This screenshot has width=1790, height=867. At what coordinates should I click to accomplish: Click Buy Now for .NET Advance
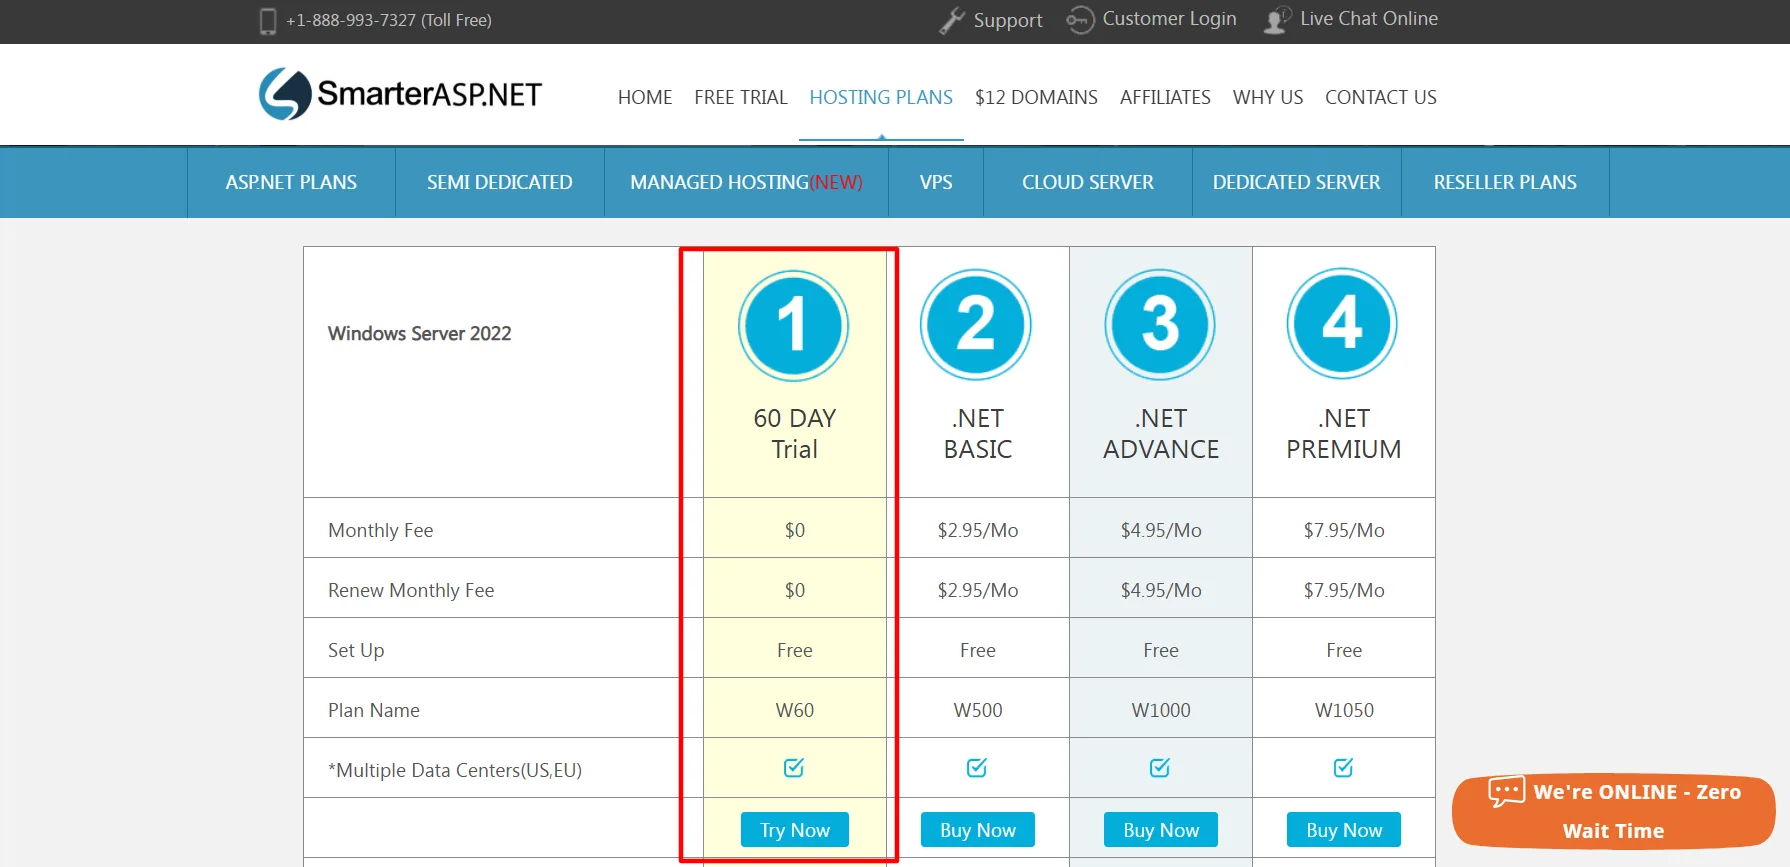(x=1161, y=830)
